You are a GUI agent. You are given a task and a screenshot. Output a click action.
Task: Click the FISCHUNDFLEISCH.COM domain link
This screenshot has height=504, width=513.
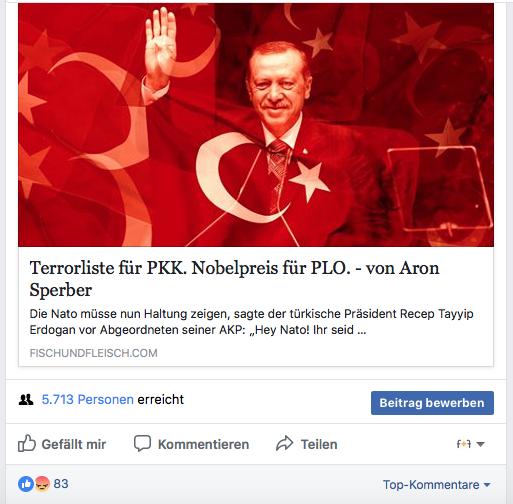pos(93,353)
